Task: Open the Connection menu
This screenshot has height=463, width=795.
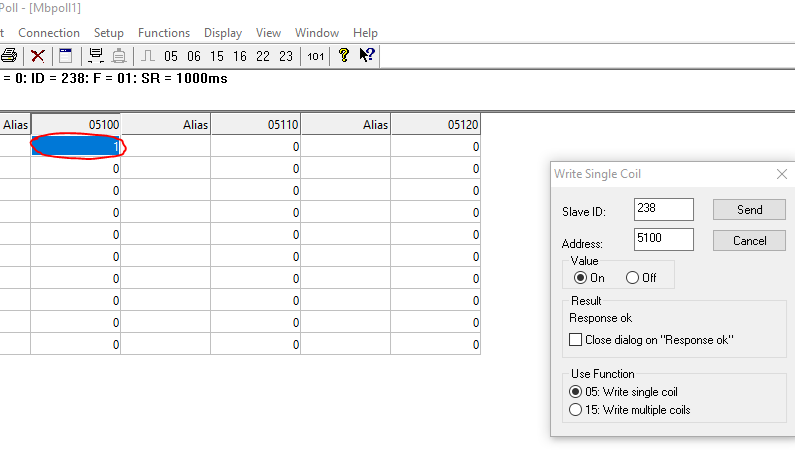Action: [x=49, y=33]
